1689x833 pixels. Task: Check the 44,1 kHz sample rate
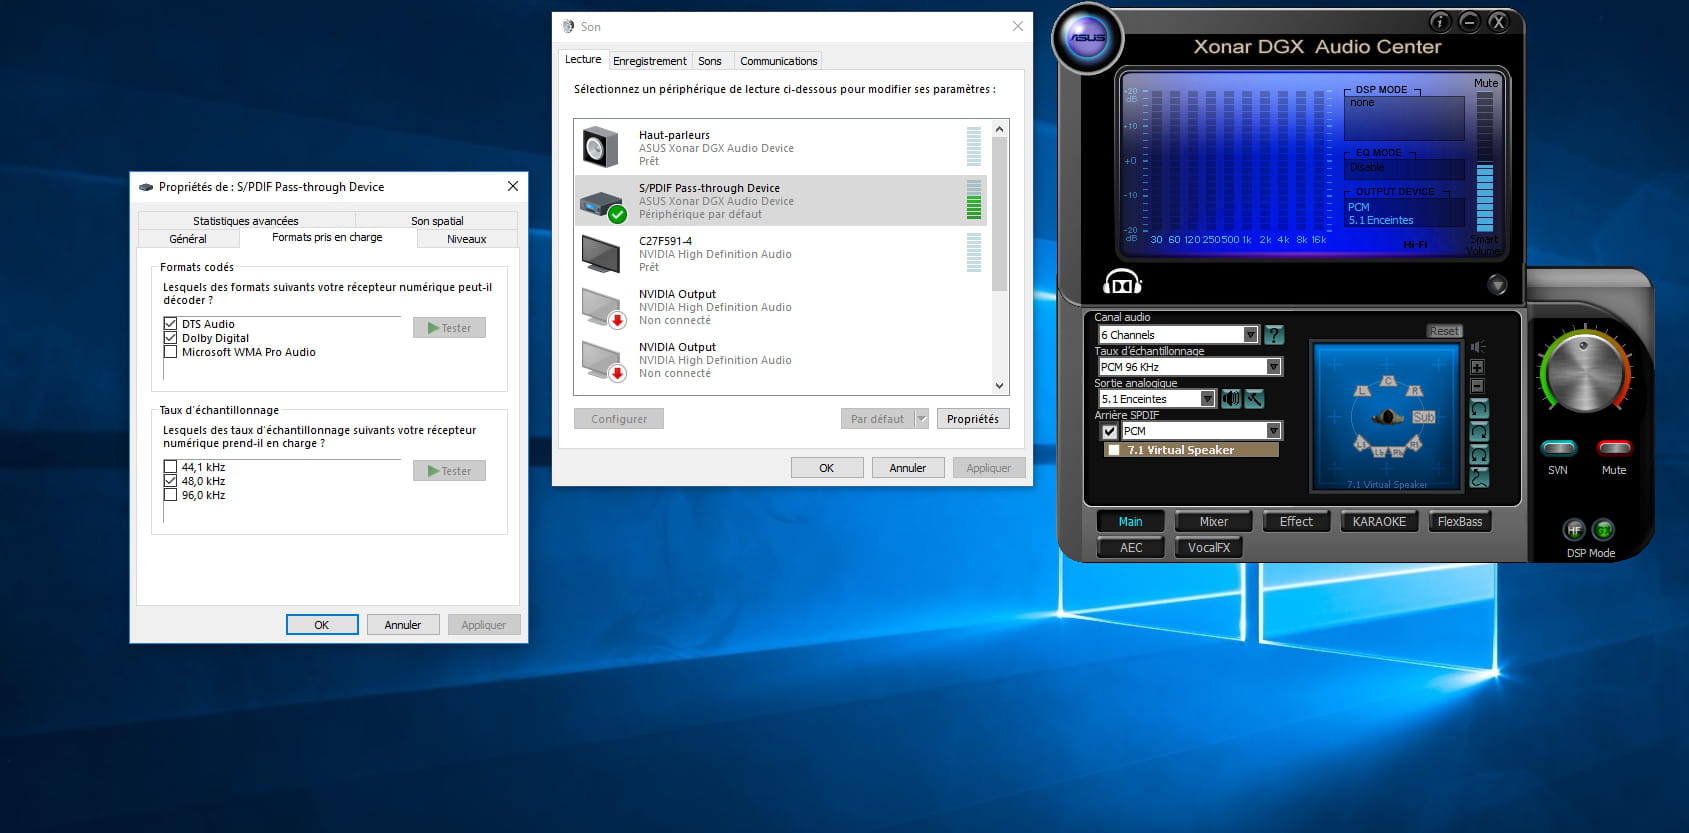click(x=170, y=467)
